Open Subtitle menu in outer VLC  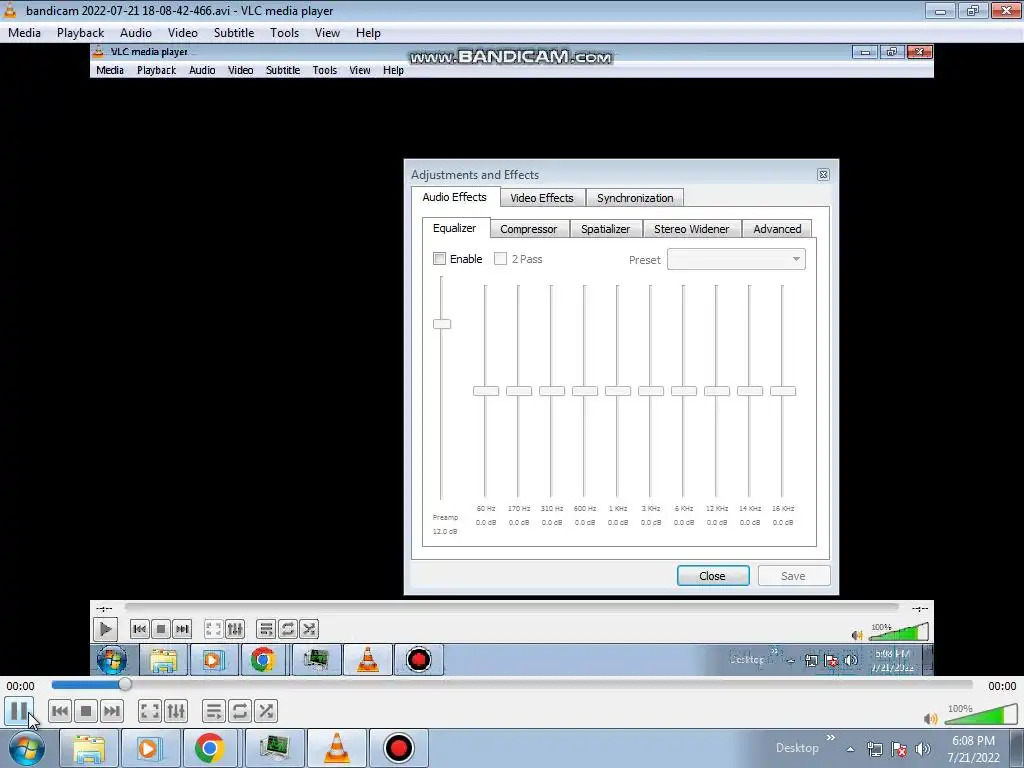234,33
